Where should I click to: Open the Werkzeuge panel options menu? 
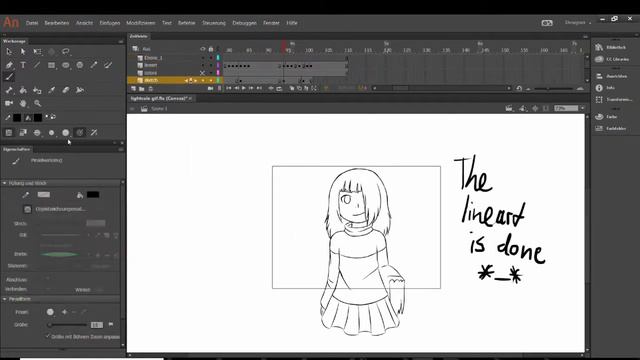[x=121, y=41]
